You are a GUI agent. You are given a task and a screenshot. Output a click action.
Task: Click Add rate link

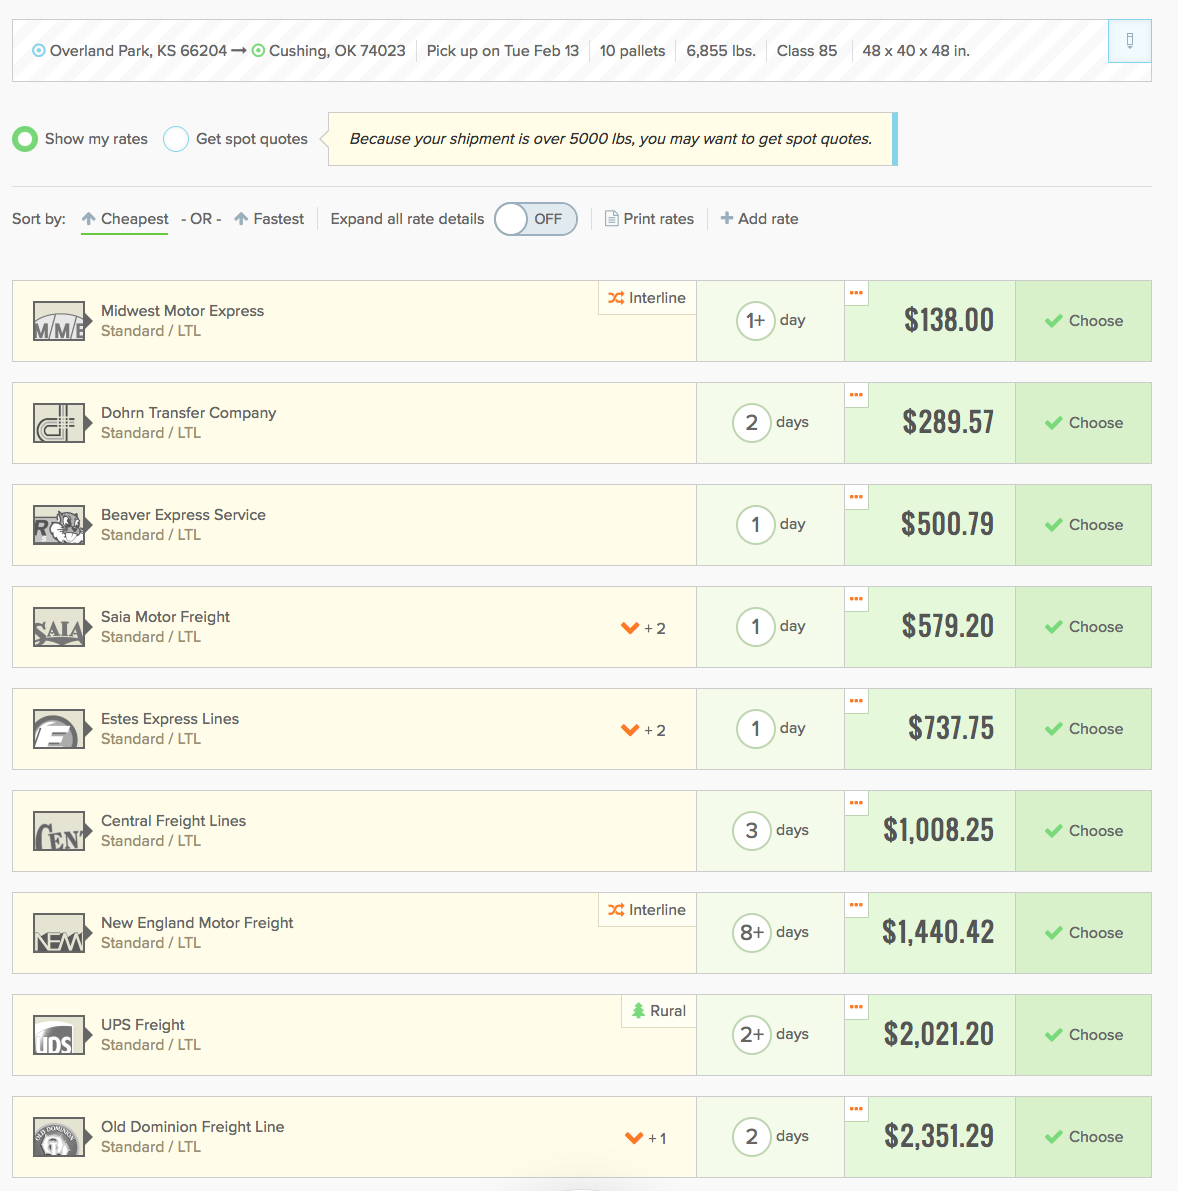pos(760,219)
